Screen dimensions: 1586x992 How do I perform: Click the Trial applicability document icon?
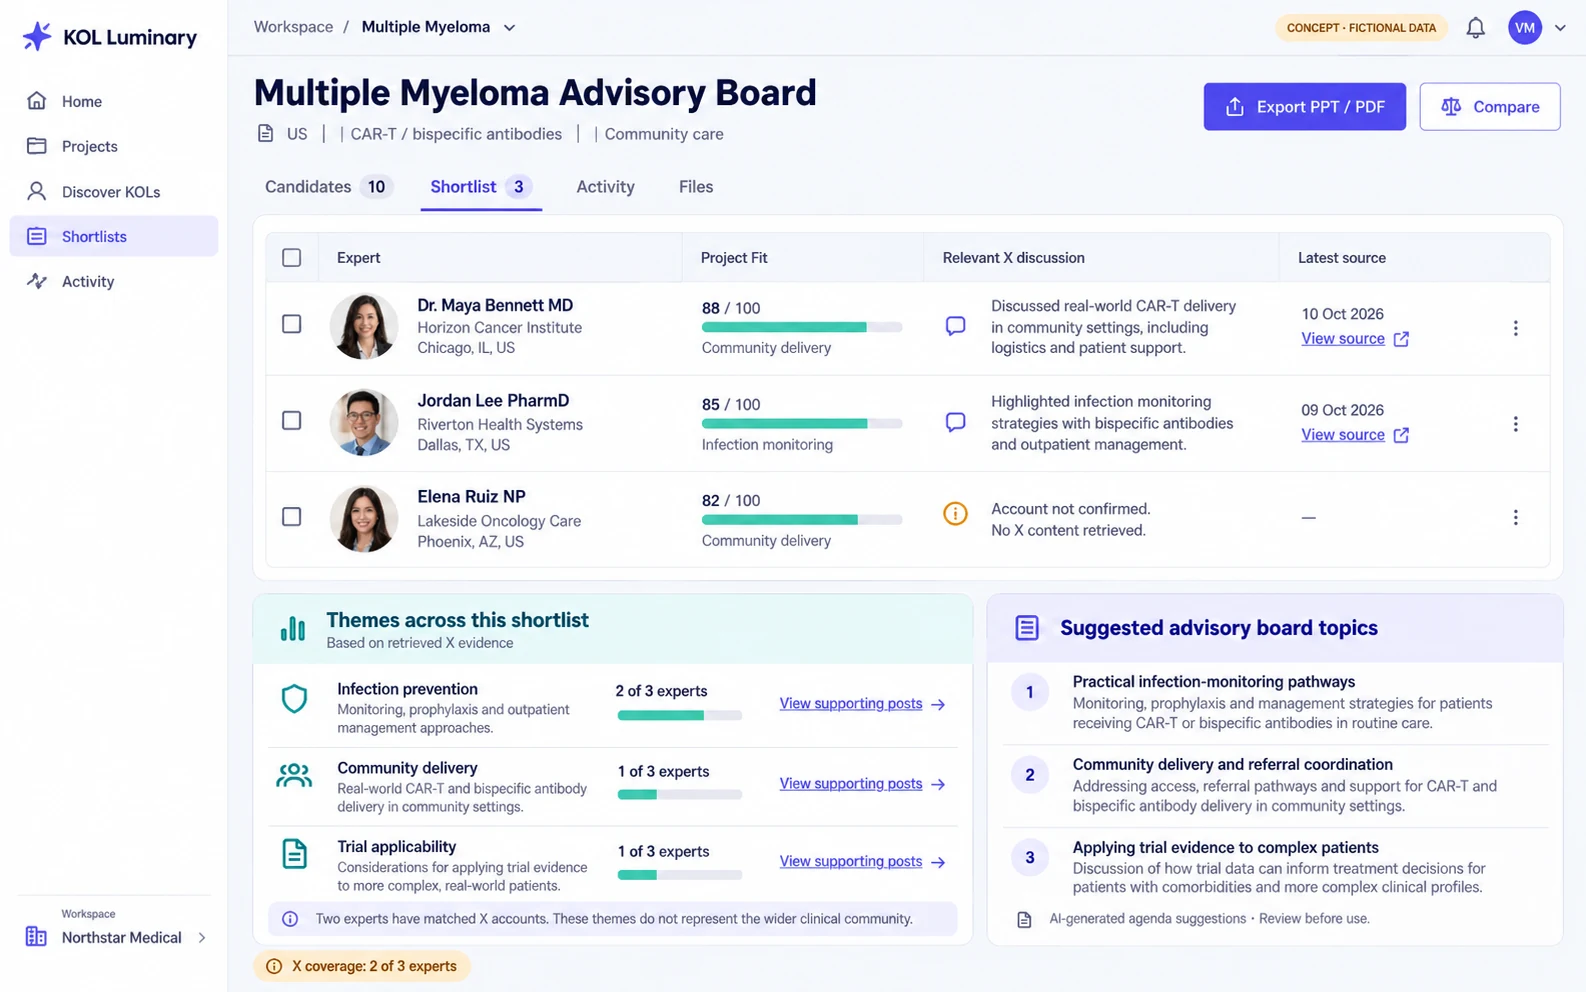pyautogui.click(x=294, y=854)
